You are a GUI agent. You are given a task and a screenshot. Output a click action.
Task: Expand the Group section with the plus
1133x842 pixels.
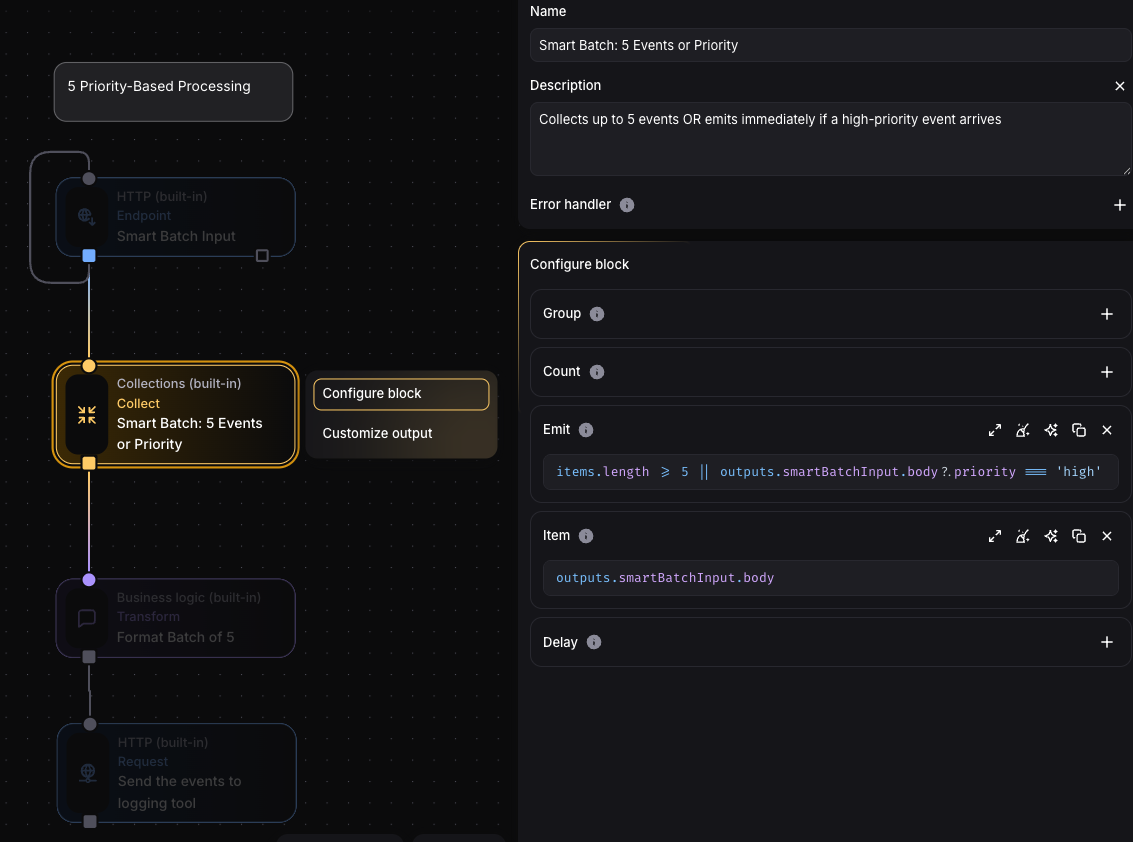click(1107, 313)
